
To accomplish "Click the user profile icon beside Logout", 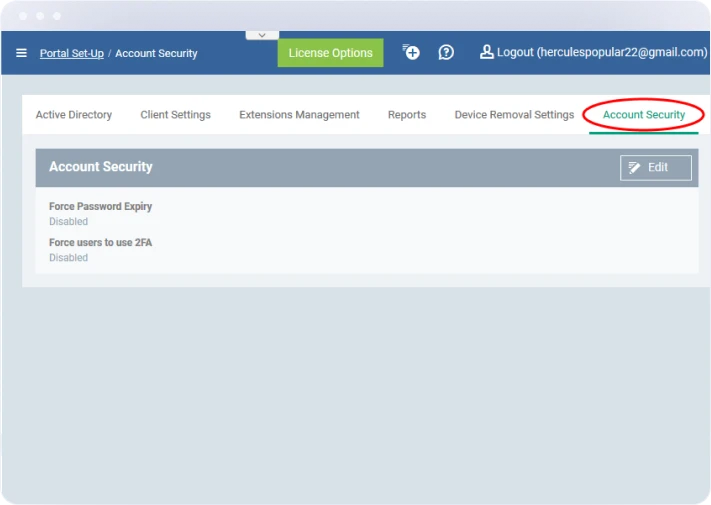I will pyautogui.click(x=487, y=52).
